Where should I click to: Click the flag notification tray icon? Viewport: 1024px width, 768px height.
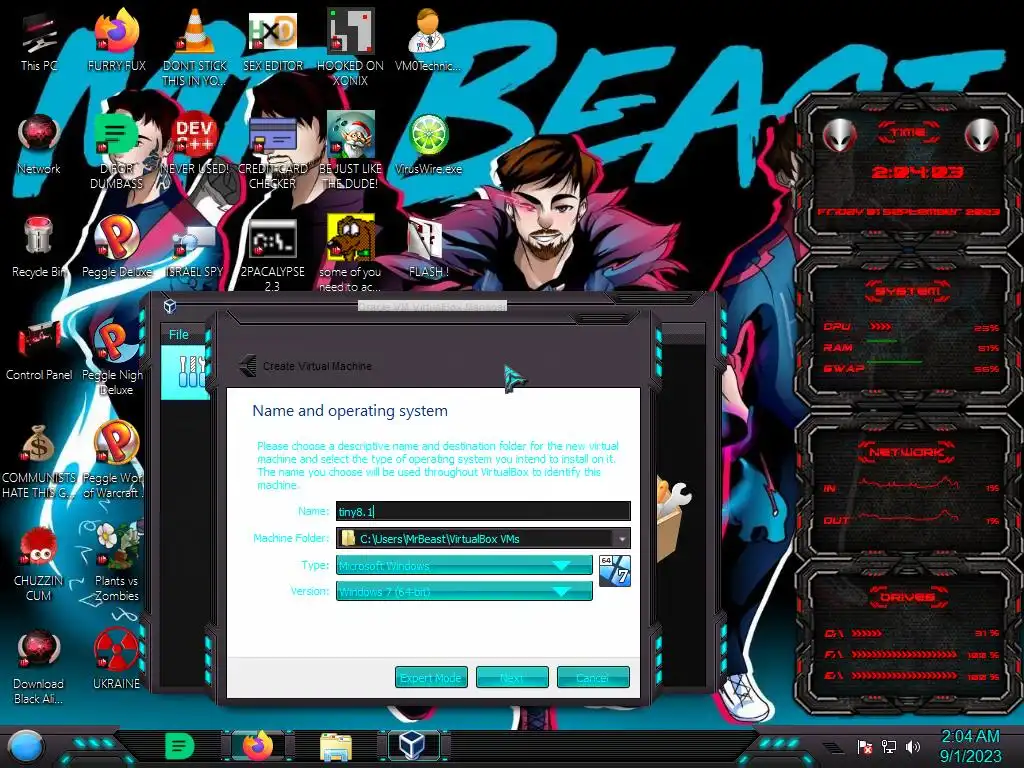[865, 746]
